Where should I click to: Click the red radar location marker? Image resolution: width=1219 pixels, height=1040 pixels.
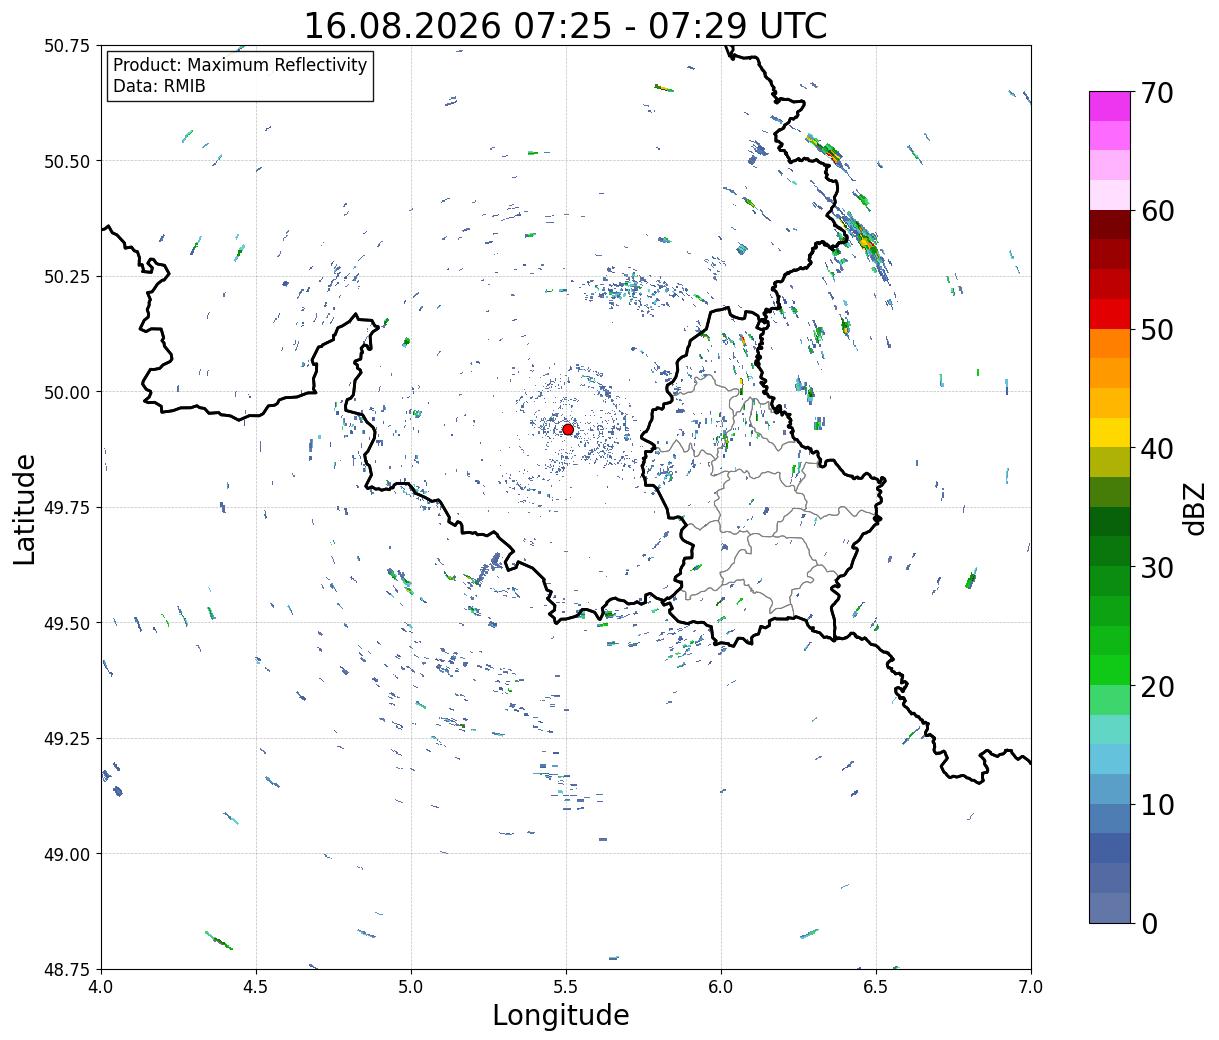(x=568, y=429)
